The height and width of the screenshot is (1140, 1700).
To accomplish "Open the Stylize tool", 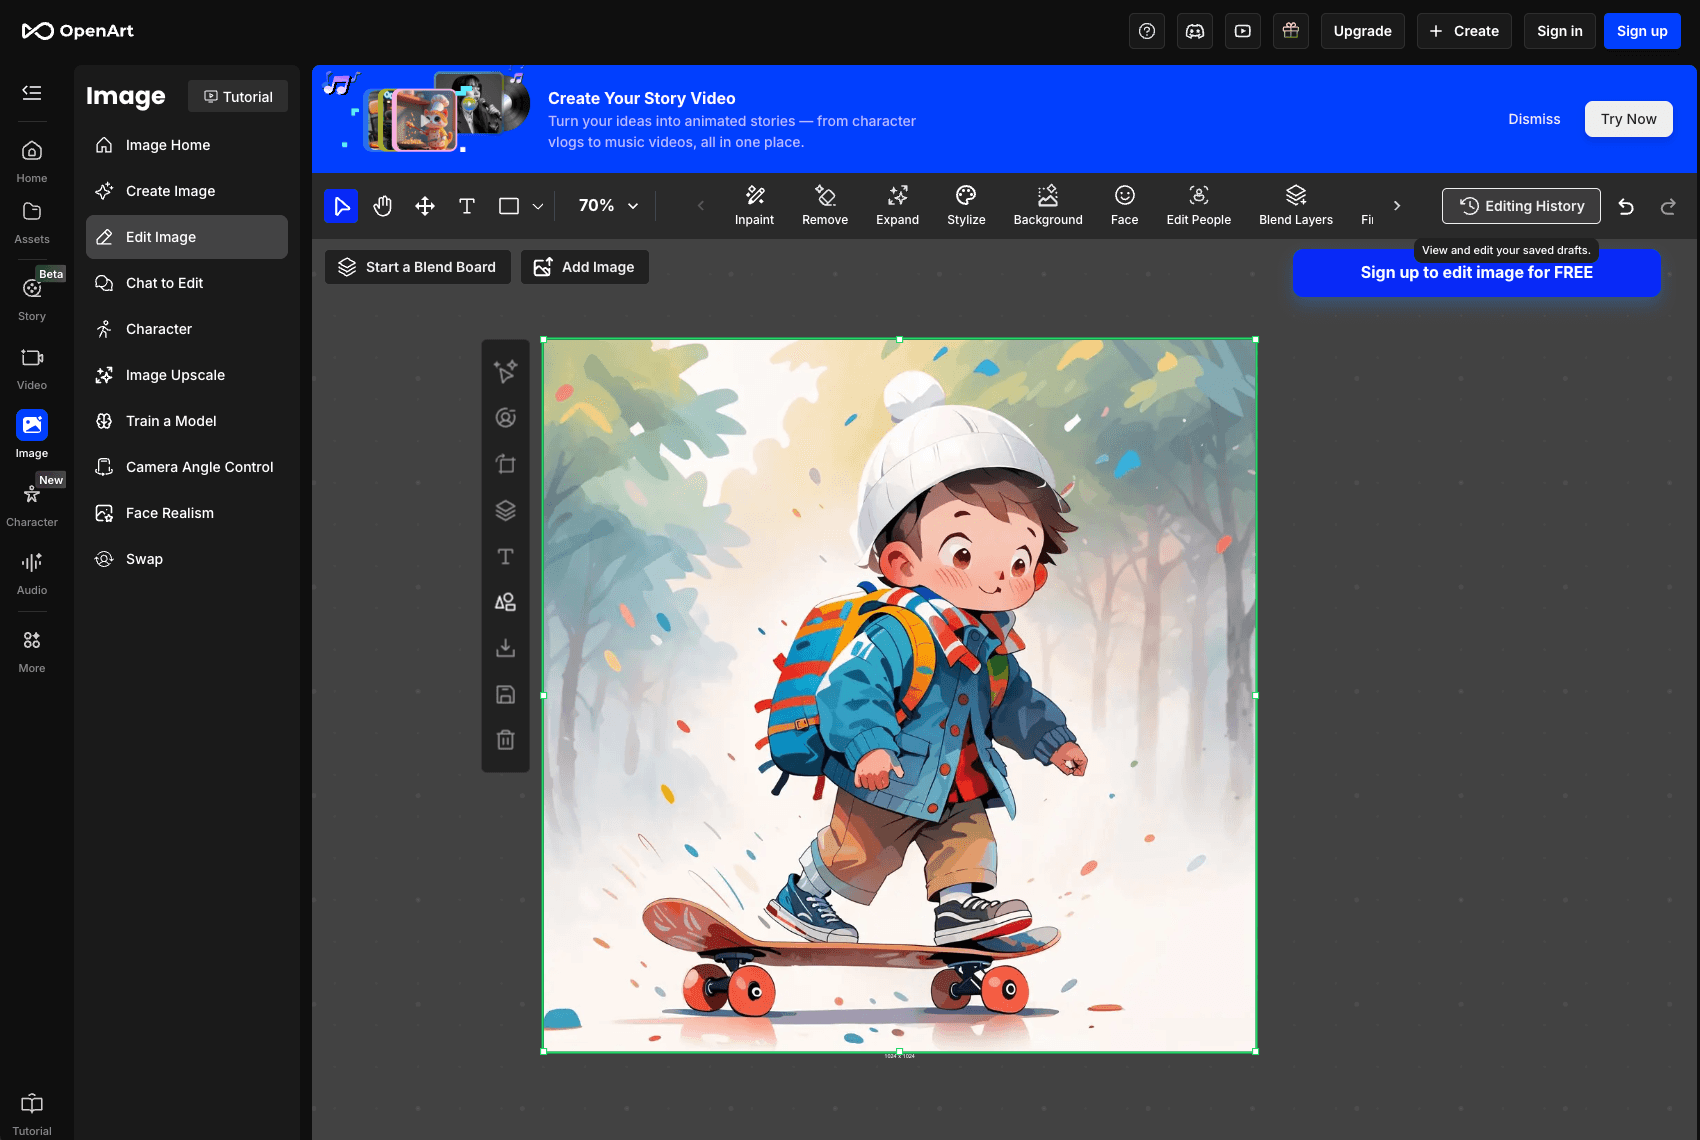I will click(965, 205).
